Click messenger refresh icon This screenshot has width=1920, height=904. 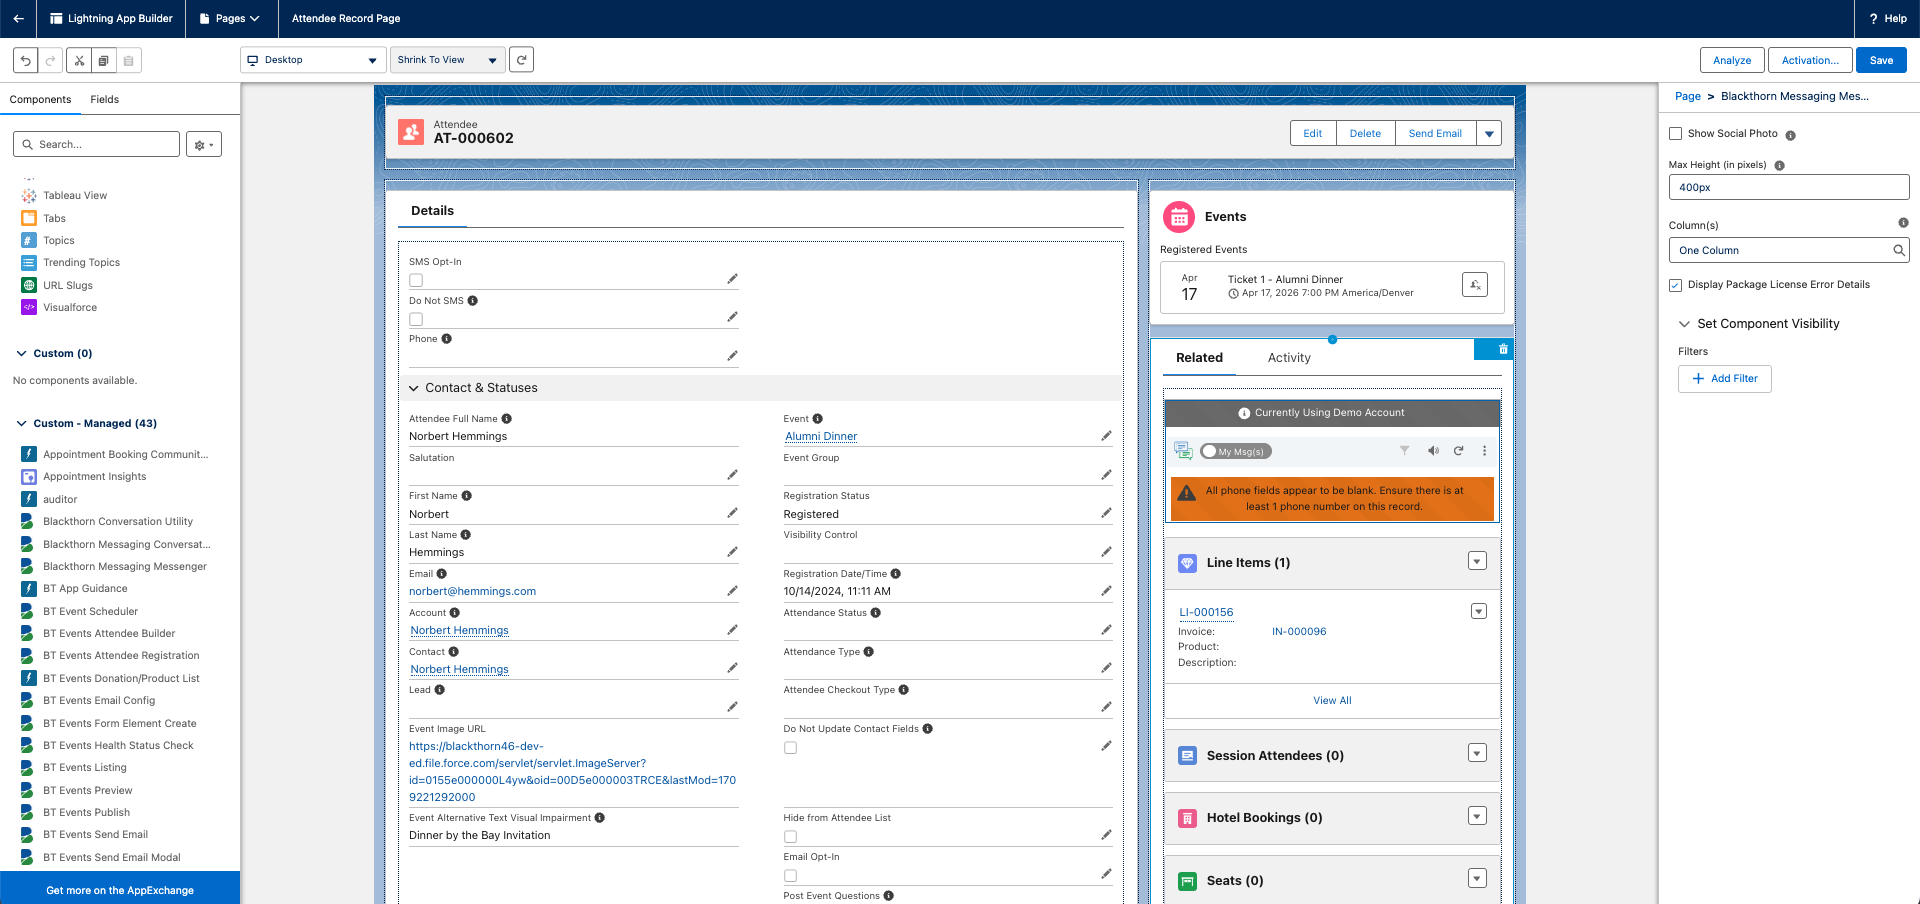point(1458,451)
